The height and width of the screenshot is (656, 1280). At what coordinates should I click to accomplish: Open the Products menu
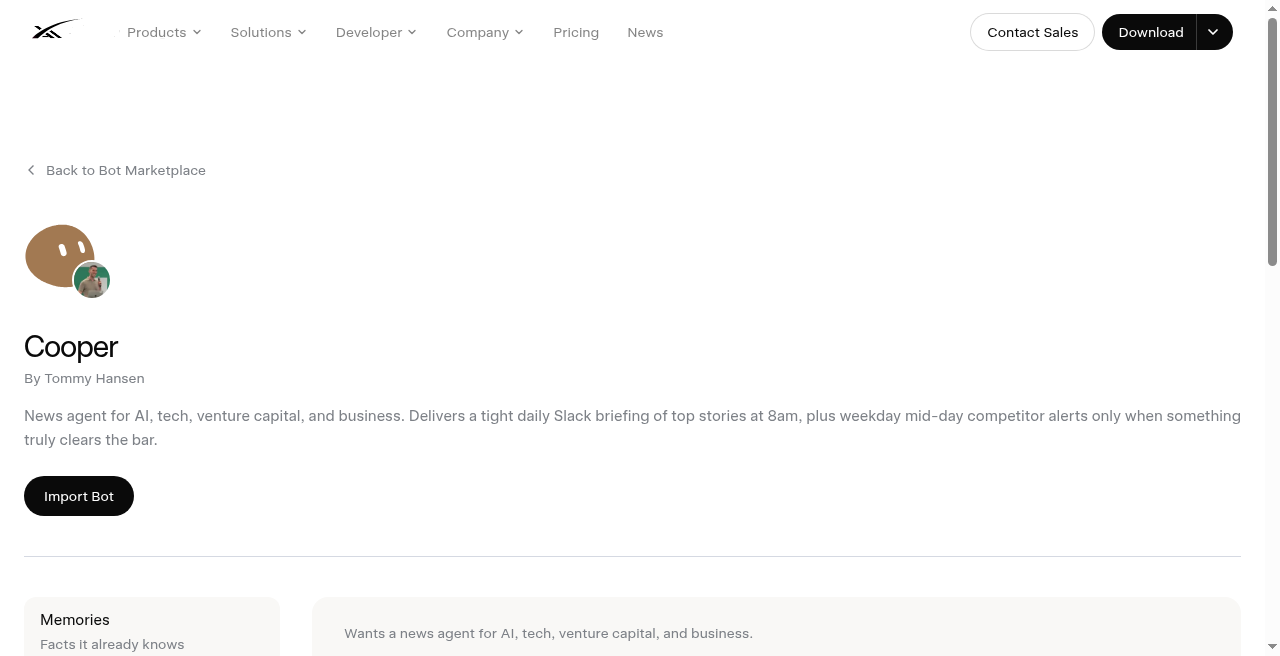click(x=164, y=32)
